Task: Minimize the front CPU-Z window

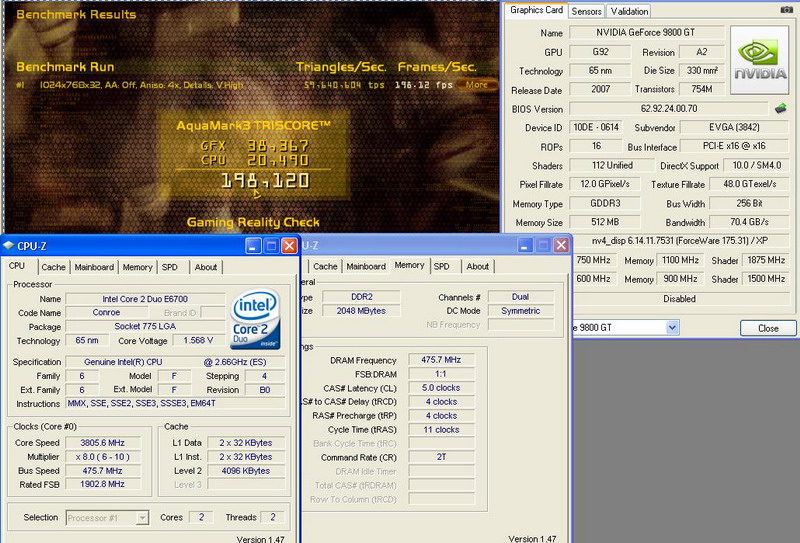Action: 253,246
